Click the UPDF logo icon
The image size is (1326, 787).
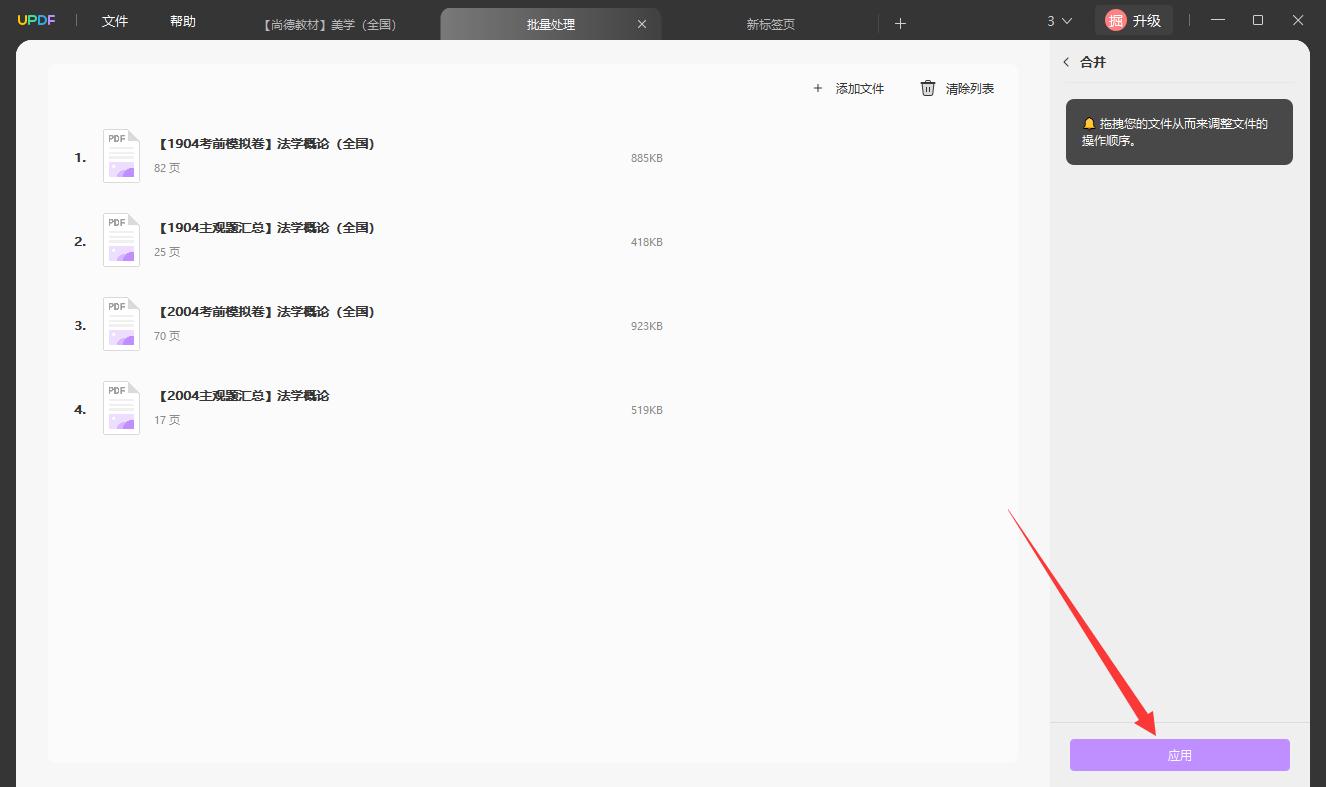click(36, 21)
